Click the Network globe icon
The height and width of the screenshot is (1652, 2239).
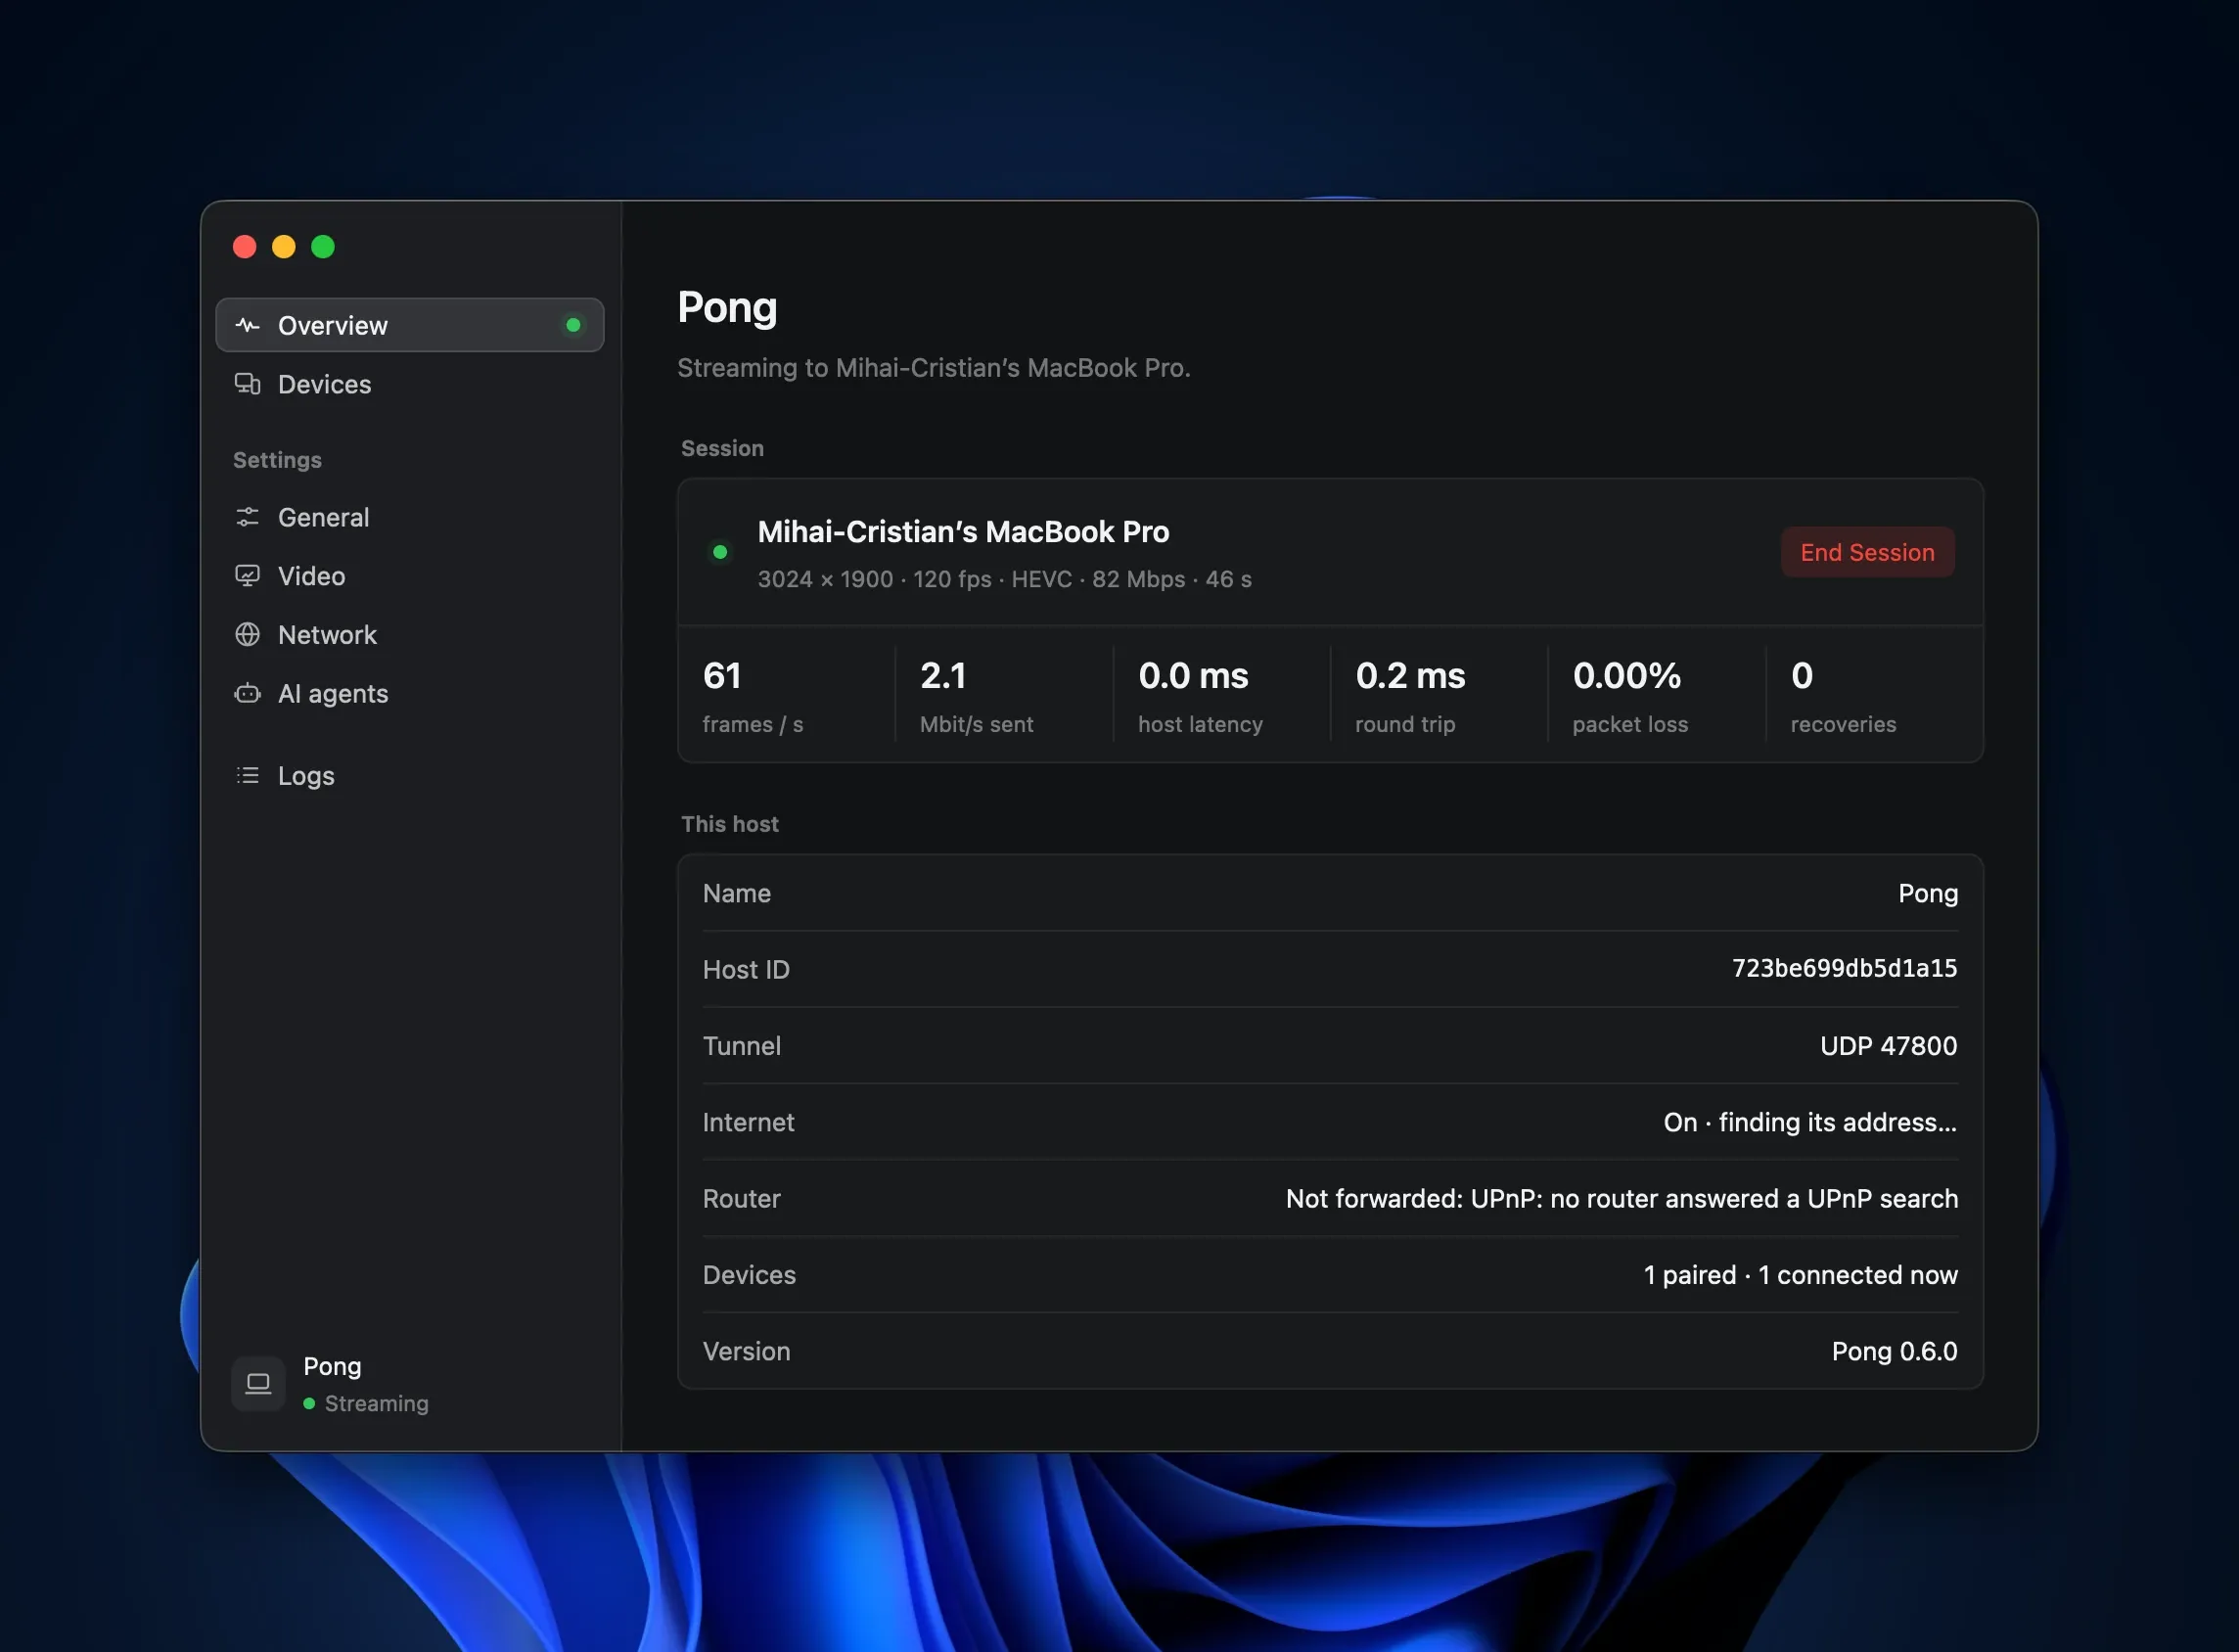[x=247, y=635]
